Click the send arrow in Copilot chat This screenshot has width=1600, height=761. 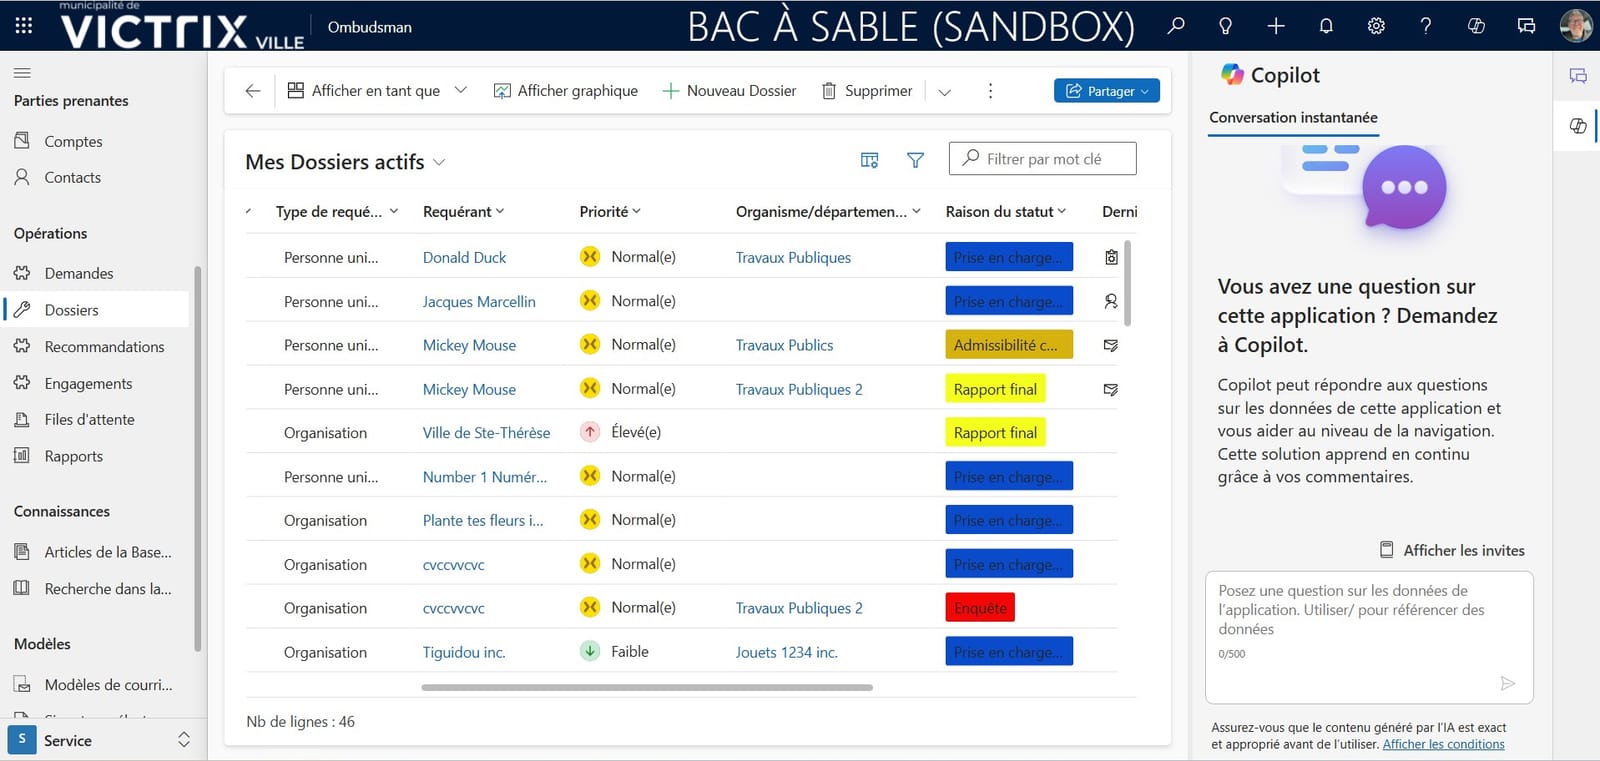tap(1508, 683)
